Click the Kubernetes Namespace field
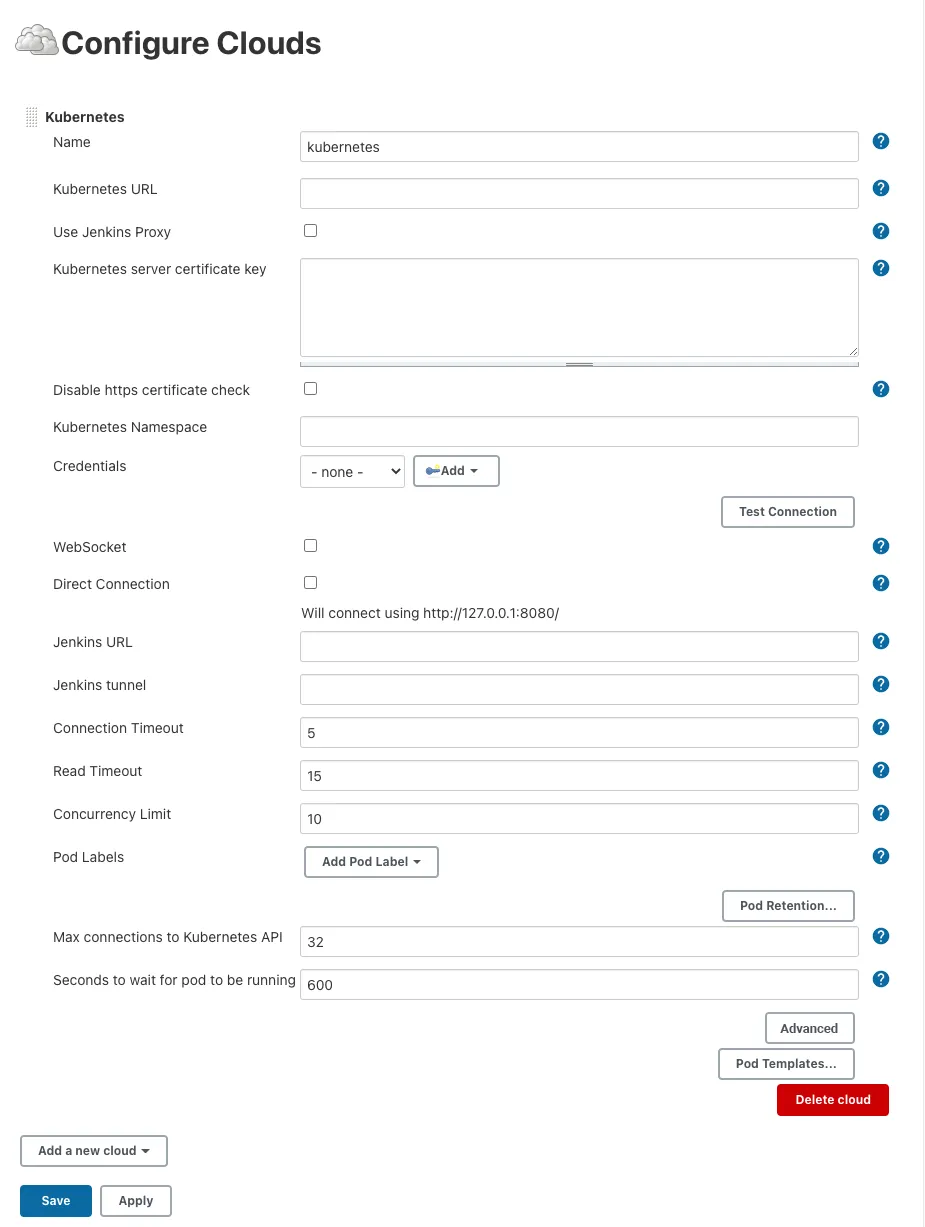 pos(579,432)
